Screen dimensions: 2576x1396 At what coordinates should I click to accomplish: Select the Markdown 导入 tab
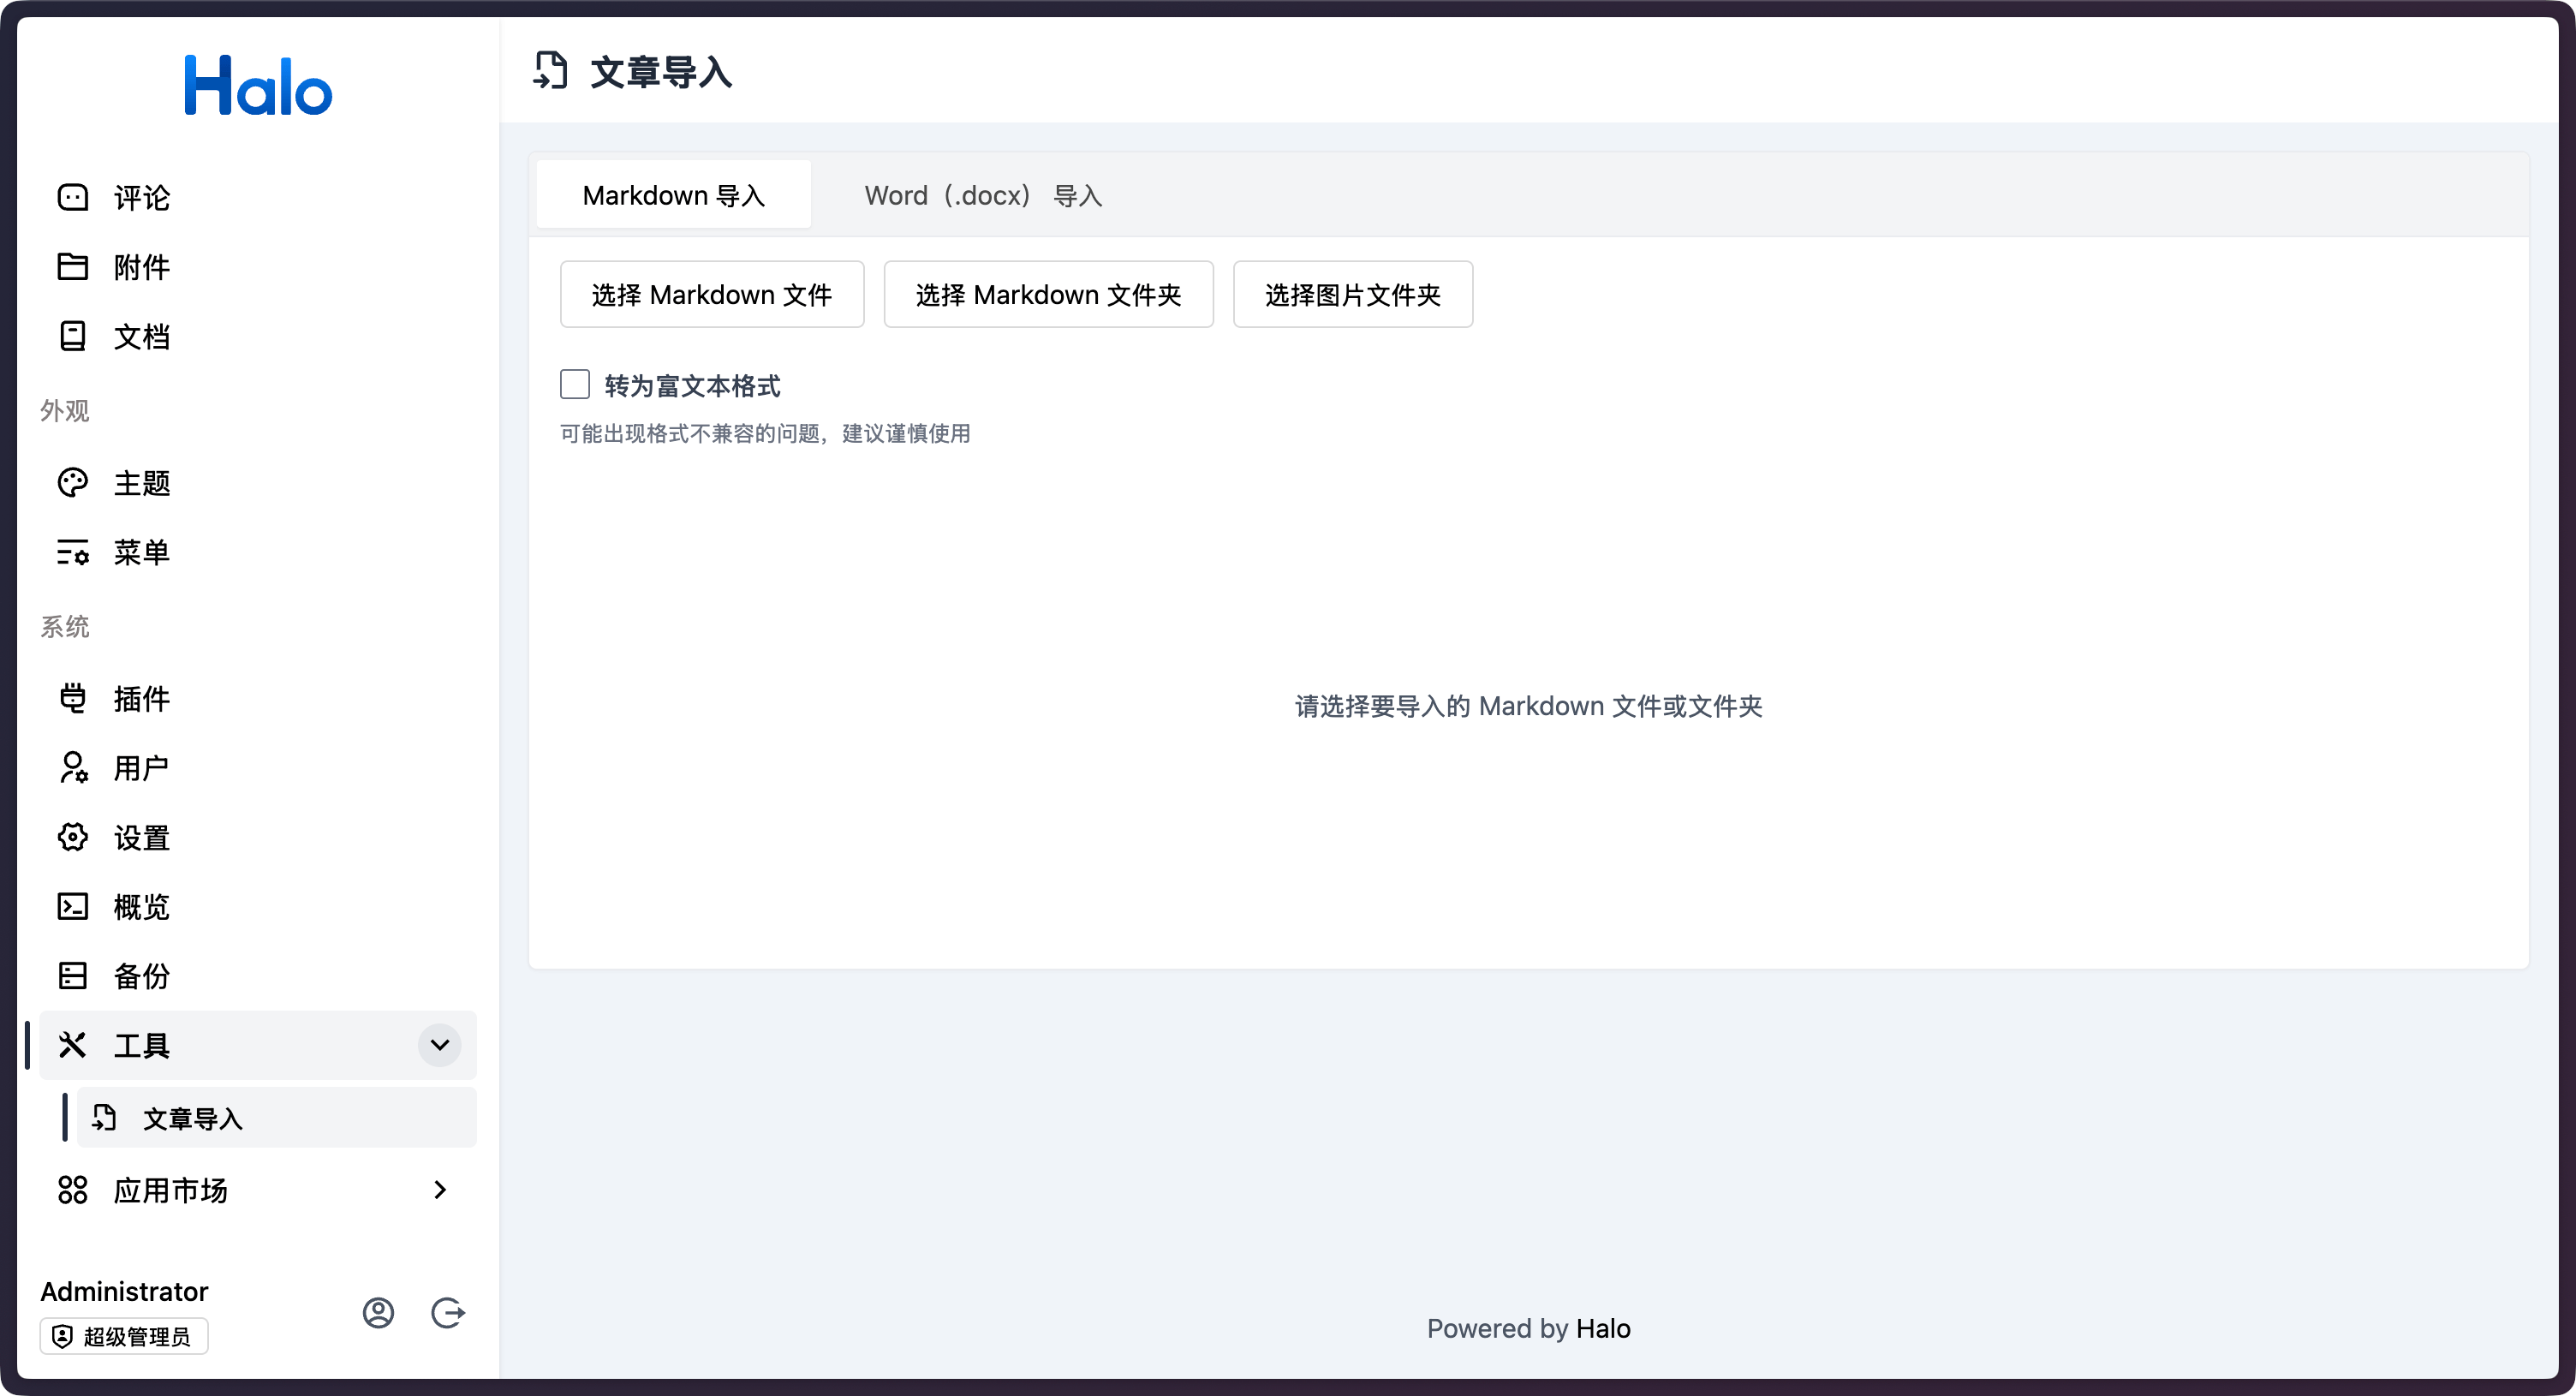click(673, 195)
